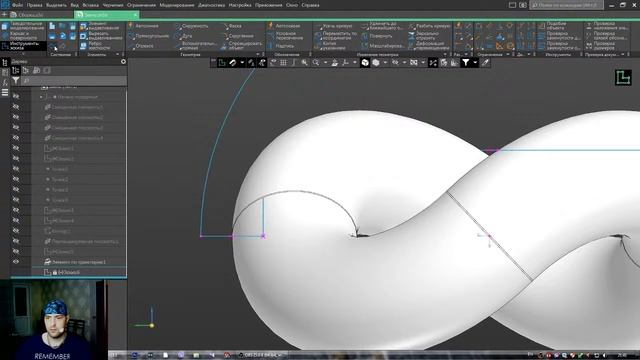
Task: Expand the Проверка документа panel arrow
Action: pos(623,54)
